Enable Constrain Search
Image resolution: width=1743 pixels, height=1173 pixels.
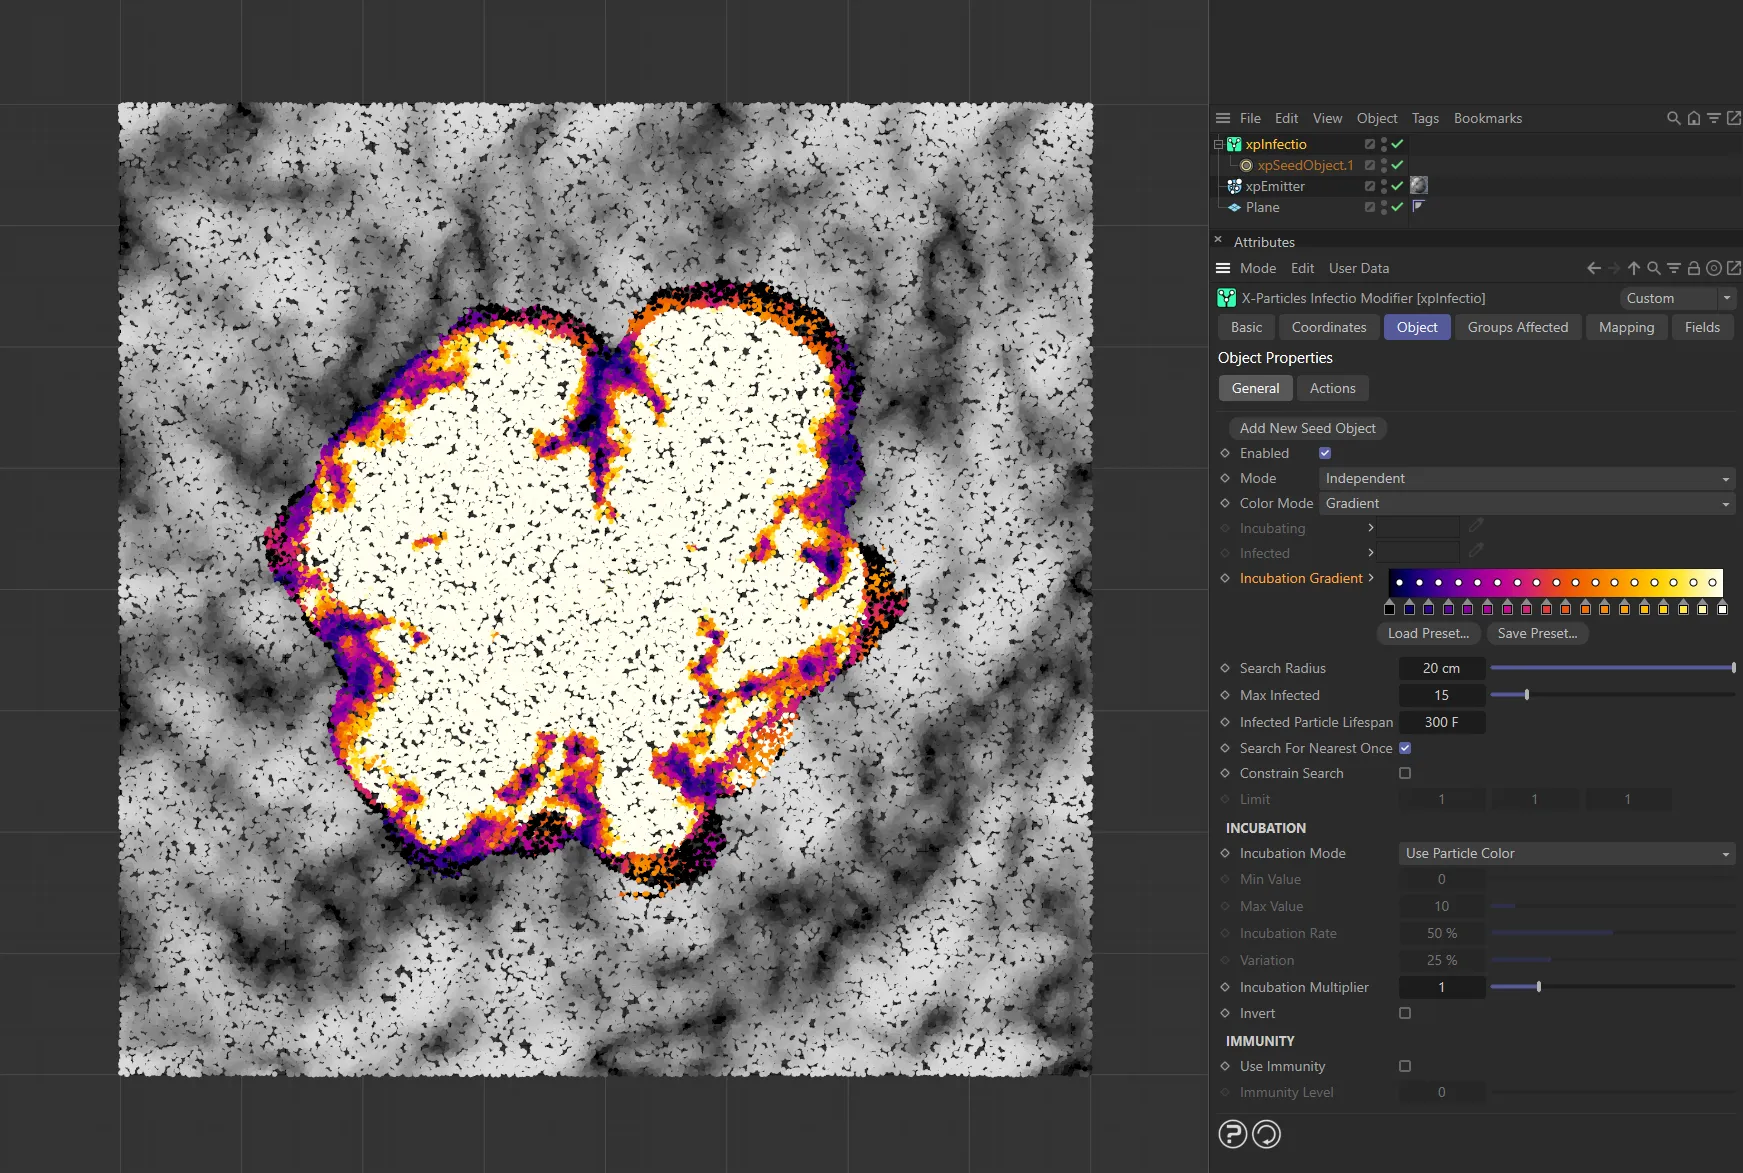tap(1405, 773)
